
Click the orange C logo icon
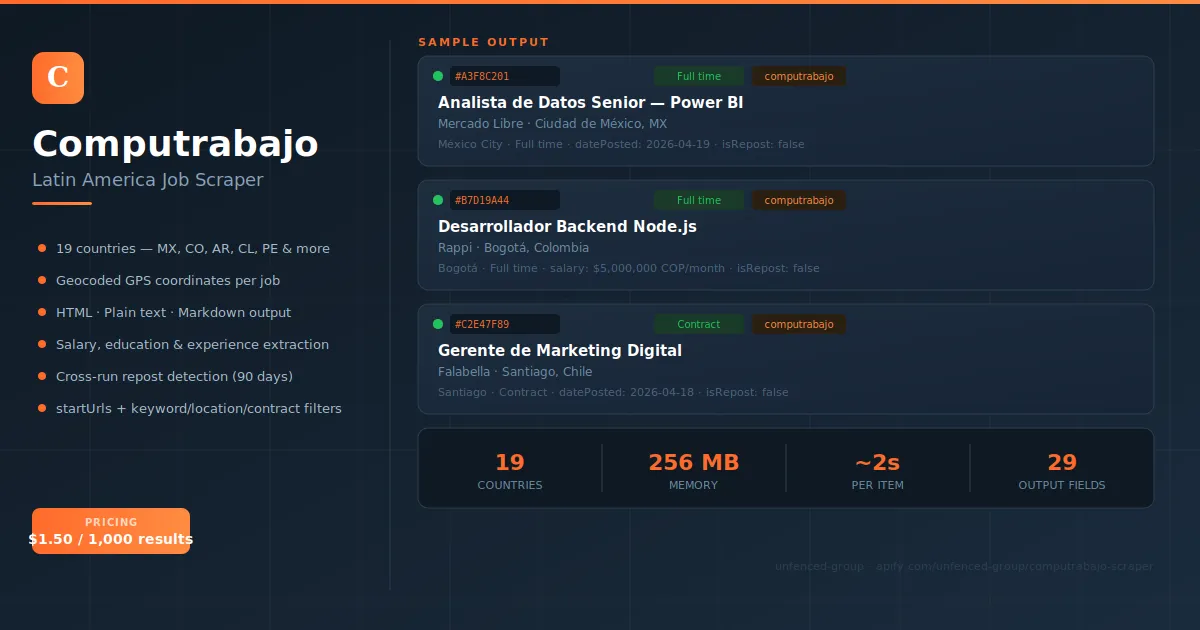pos(58,78)
